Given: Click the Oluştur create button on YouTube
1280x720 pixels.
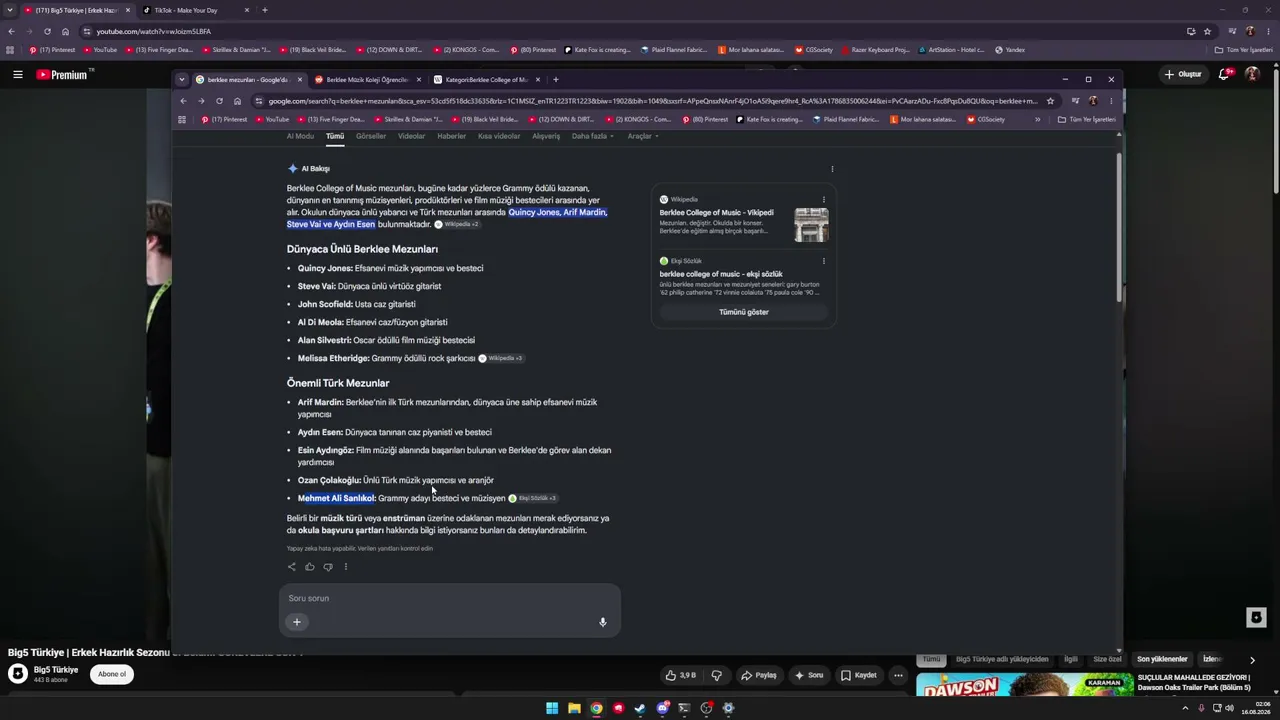Looking at the screenshot, I should pos(1183,74).
